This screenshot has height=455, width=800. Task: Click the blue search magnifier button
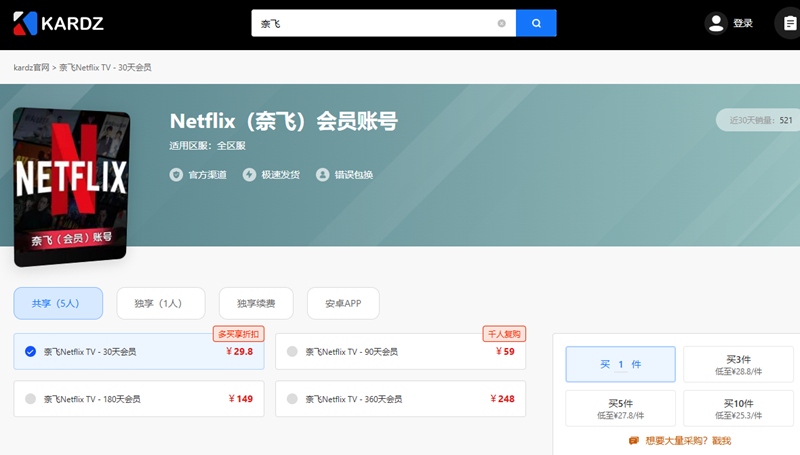[536, 23]
